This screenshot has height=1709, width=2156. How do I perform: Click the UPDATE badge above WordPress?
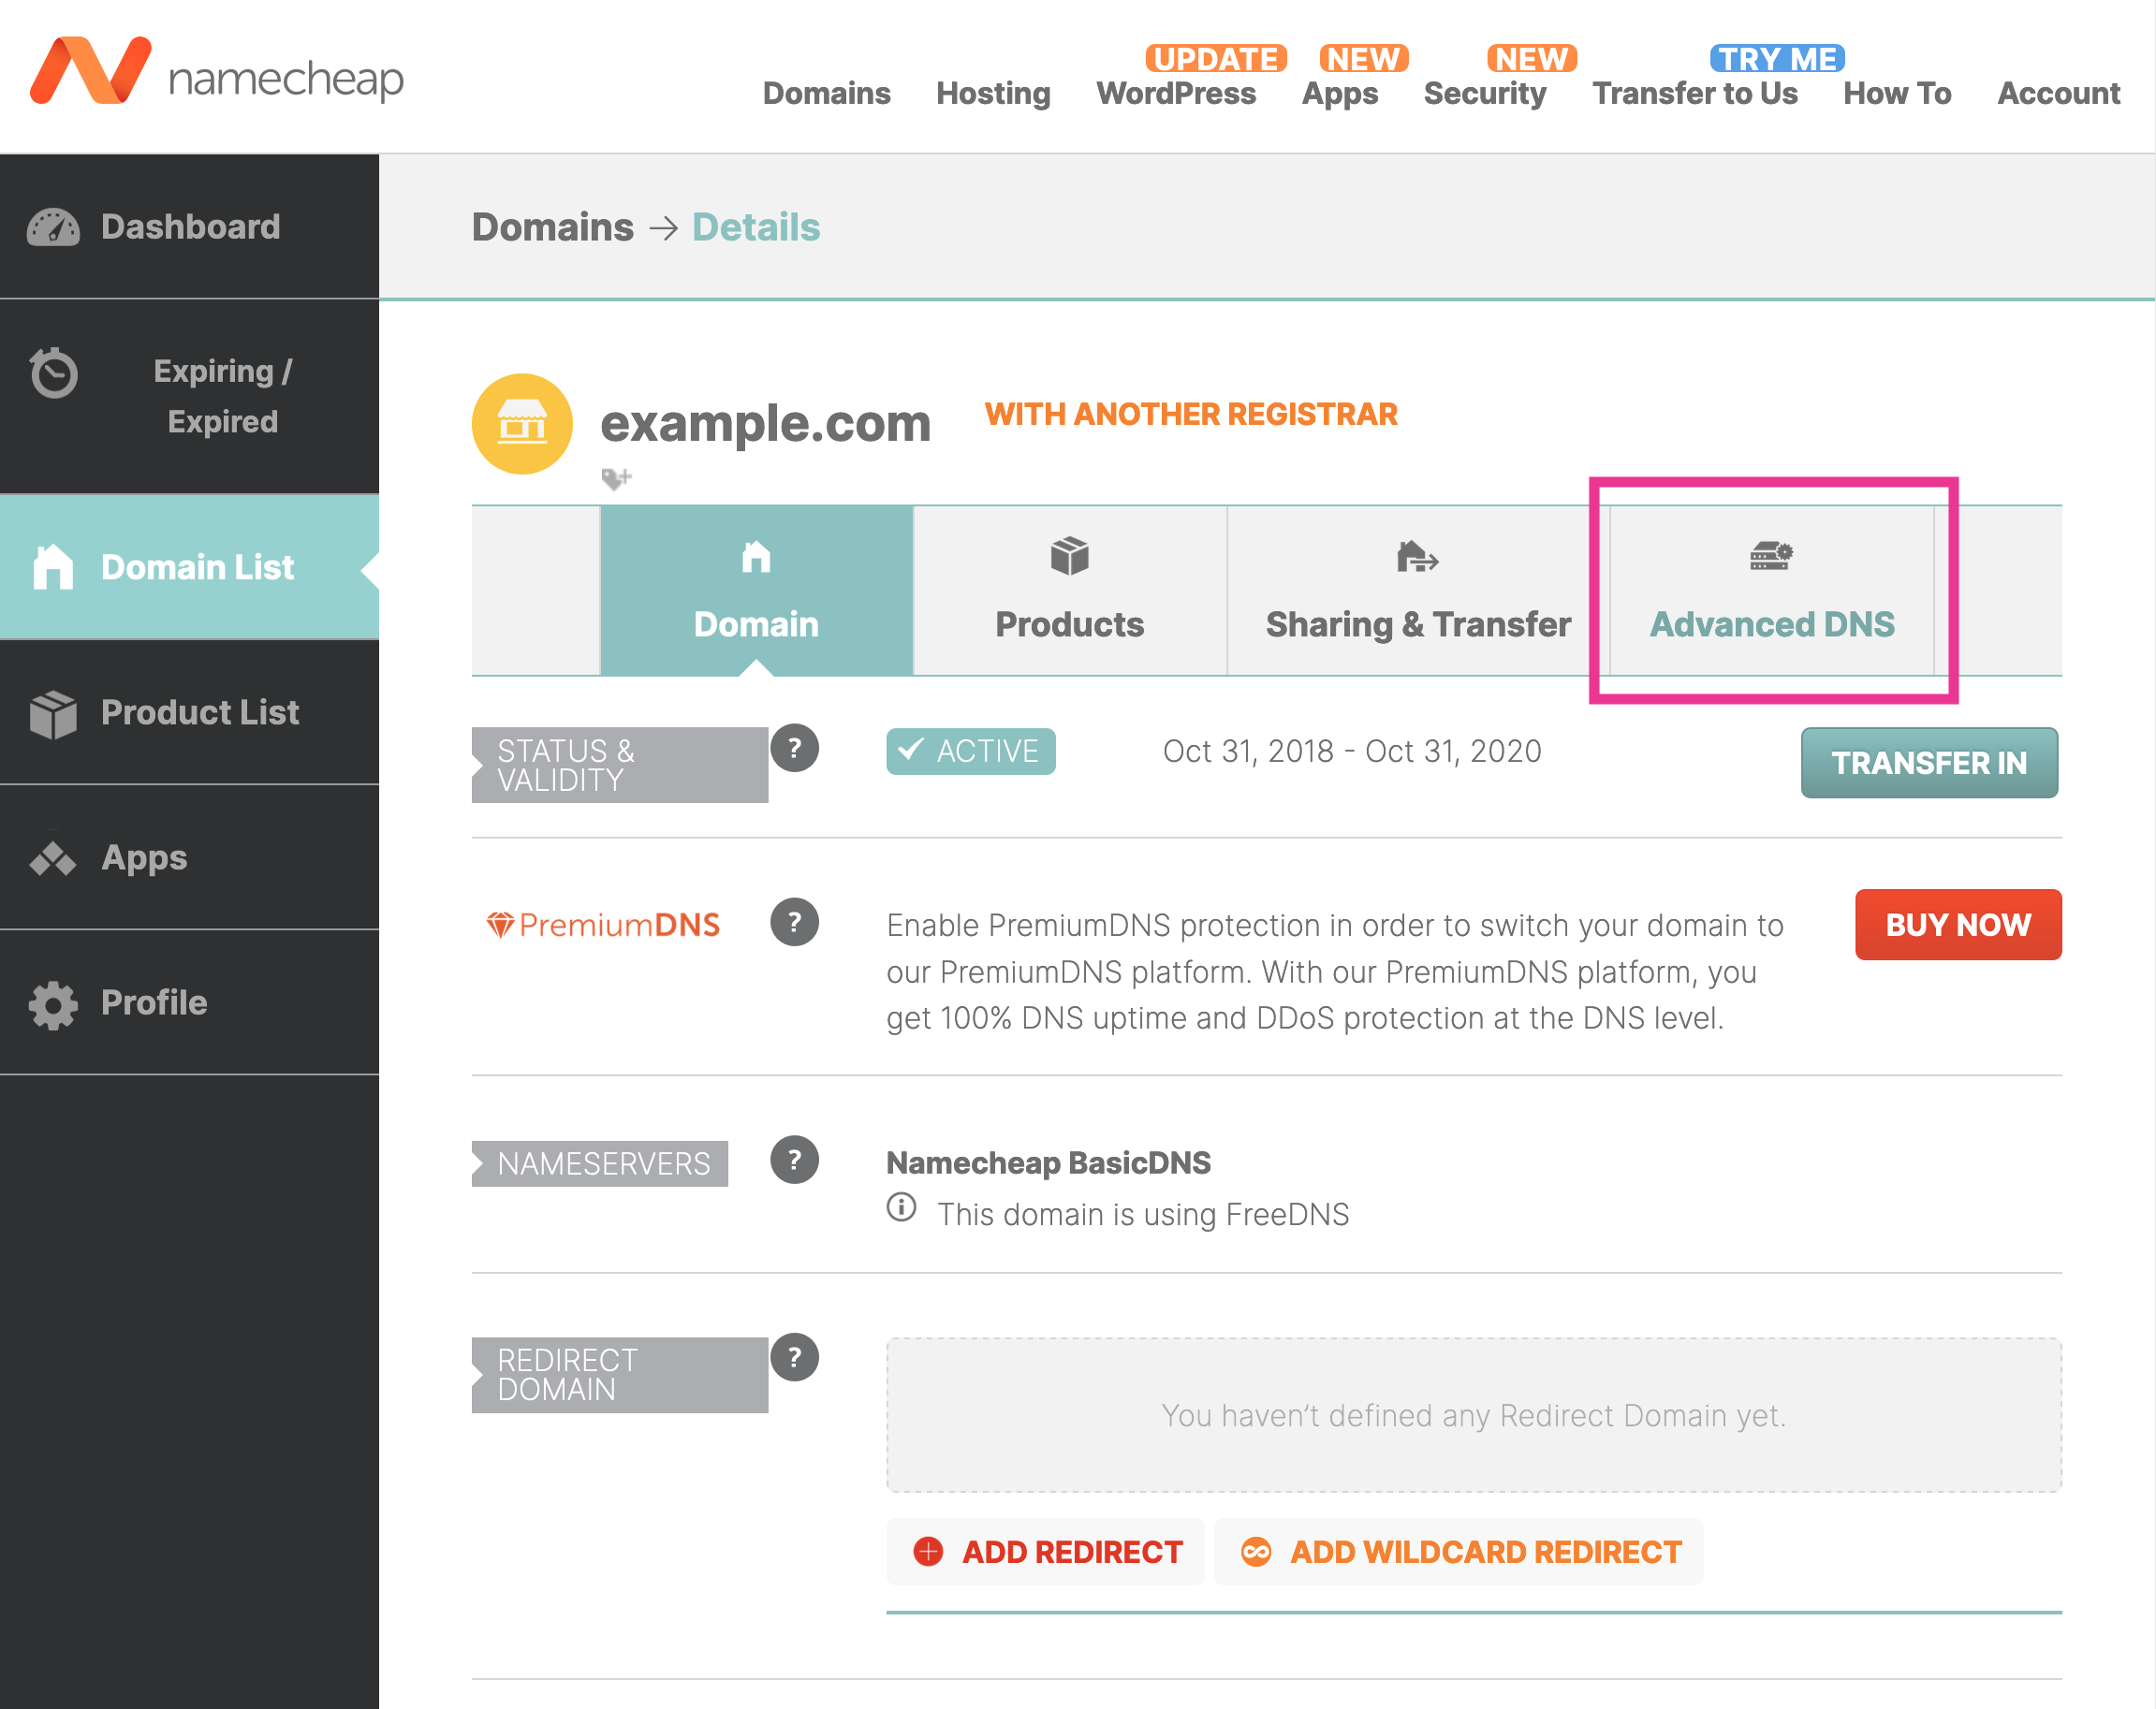tap(1215, 59)
